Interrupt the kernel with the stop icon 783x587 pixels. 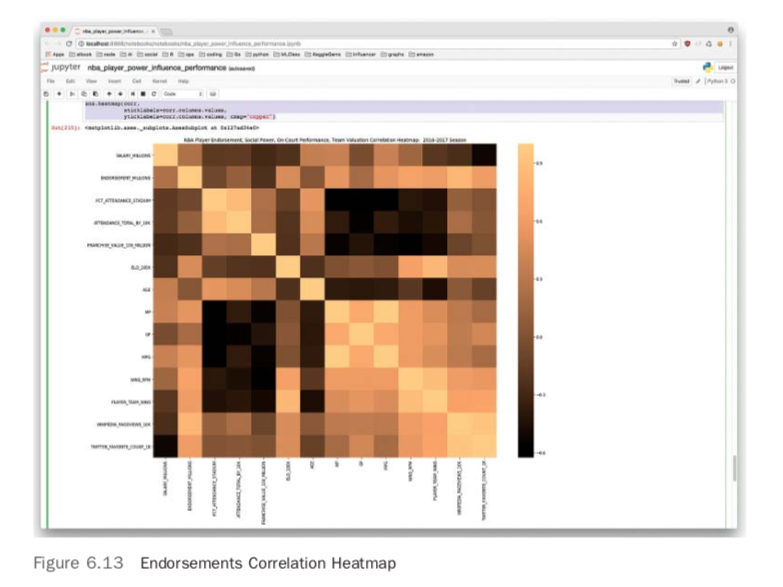[x=143, y=94]
